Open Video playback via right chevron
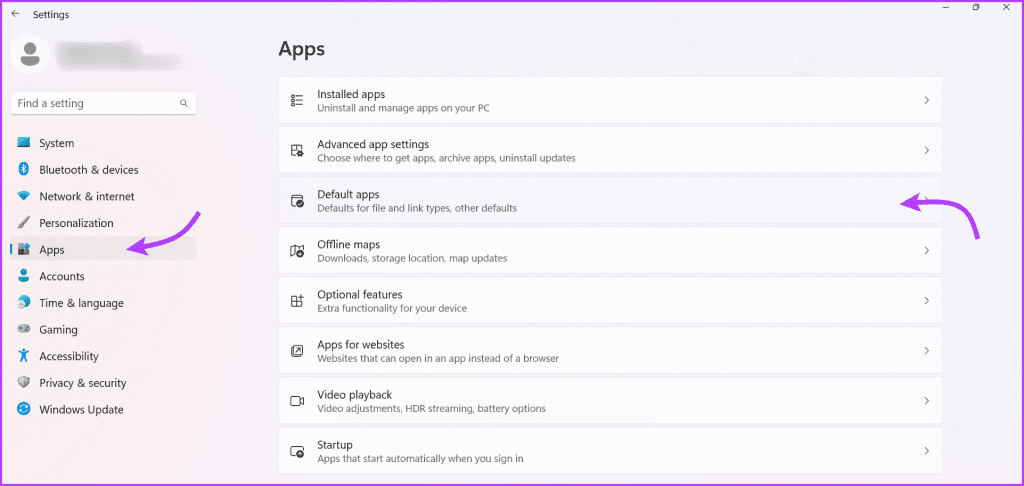The image size is (1024, 486). [927, 401]
